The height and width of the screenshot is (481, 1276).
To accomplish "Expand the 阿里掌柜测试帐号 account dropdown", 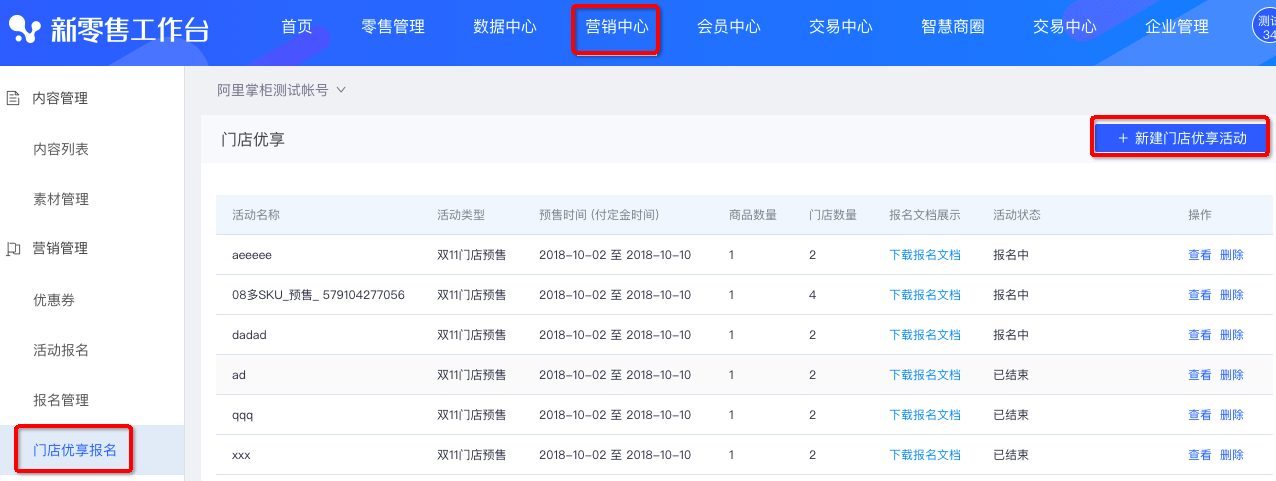I will [x=282, y=90].
